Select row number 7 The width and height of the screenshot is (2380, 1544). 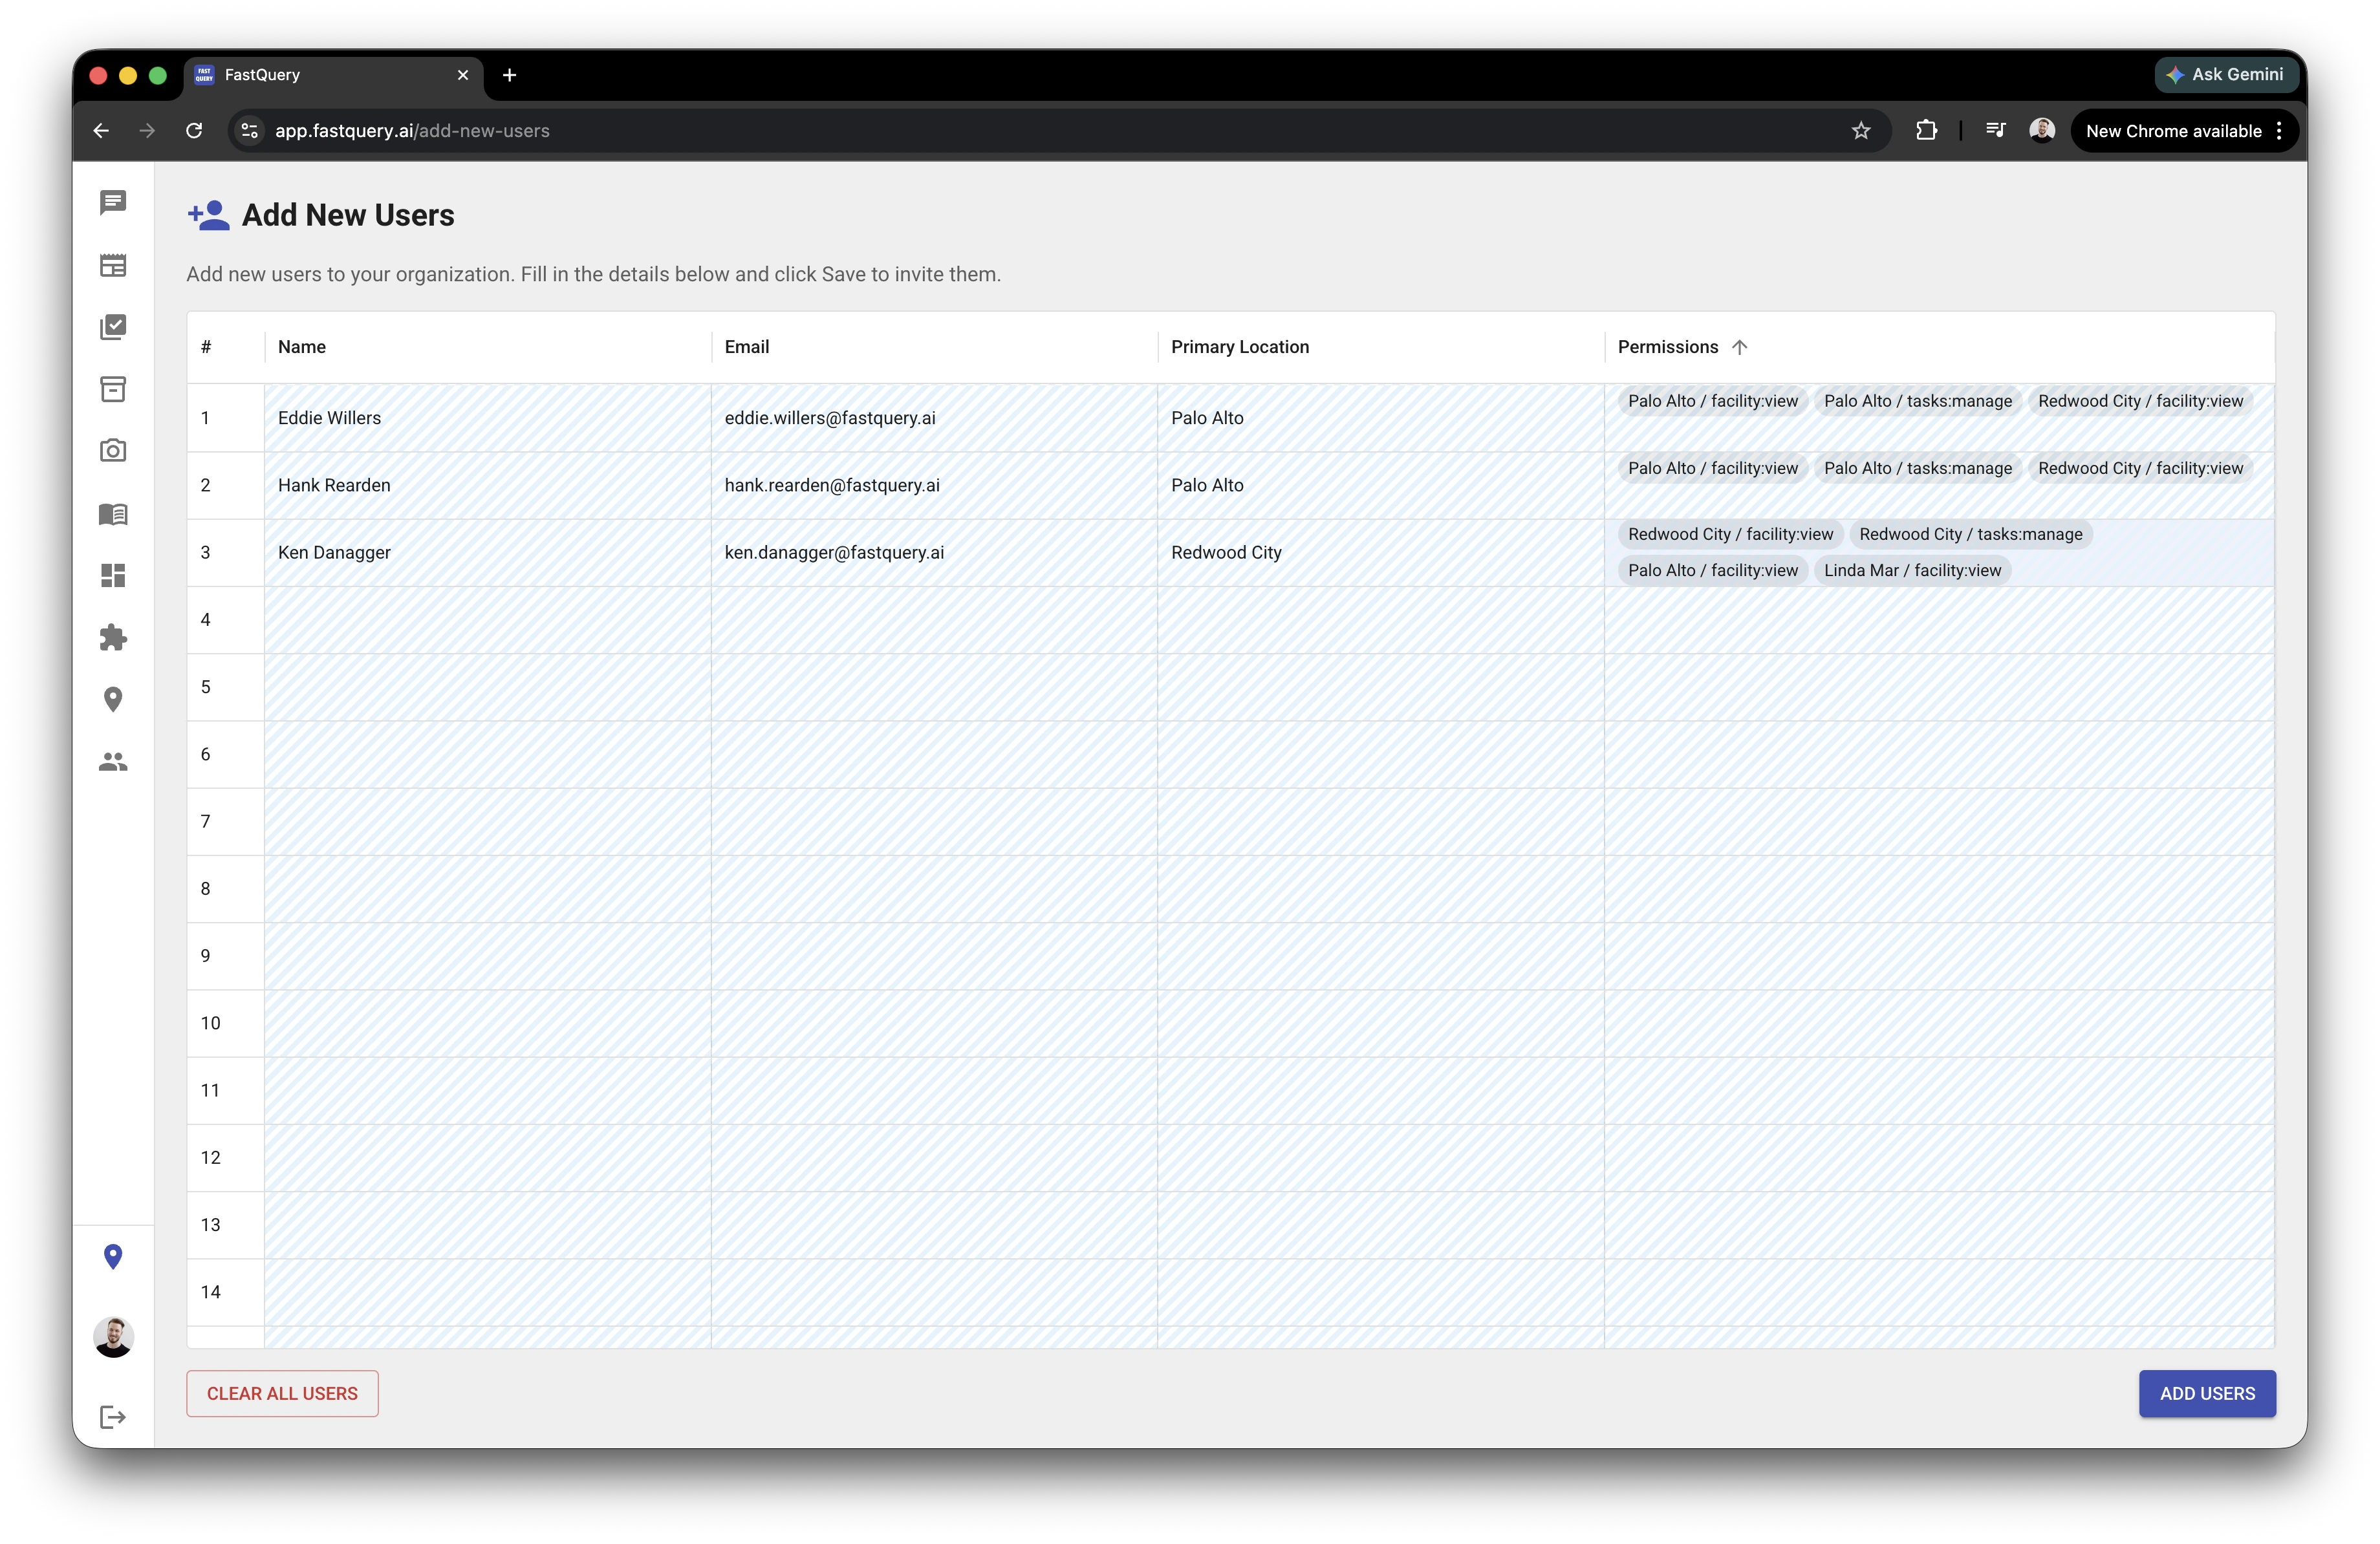[226, 822]
